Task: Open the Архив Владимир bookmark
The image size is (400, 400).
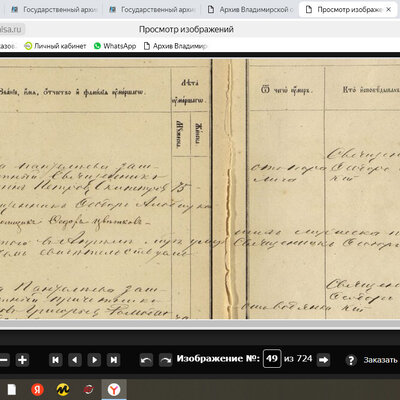Action: [175, 46]
